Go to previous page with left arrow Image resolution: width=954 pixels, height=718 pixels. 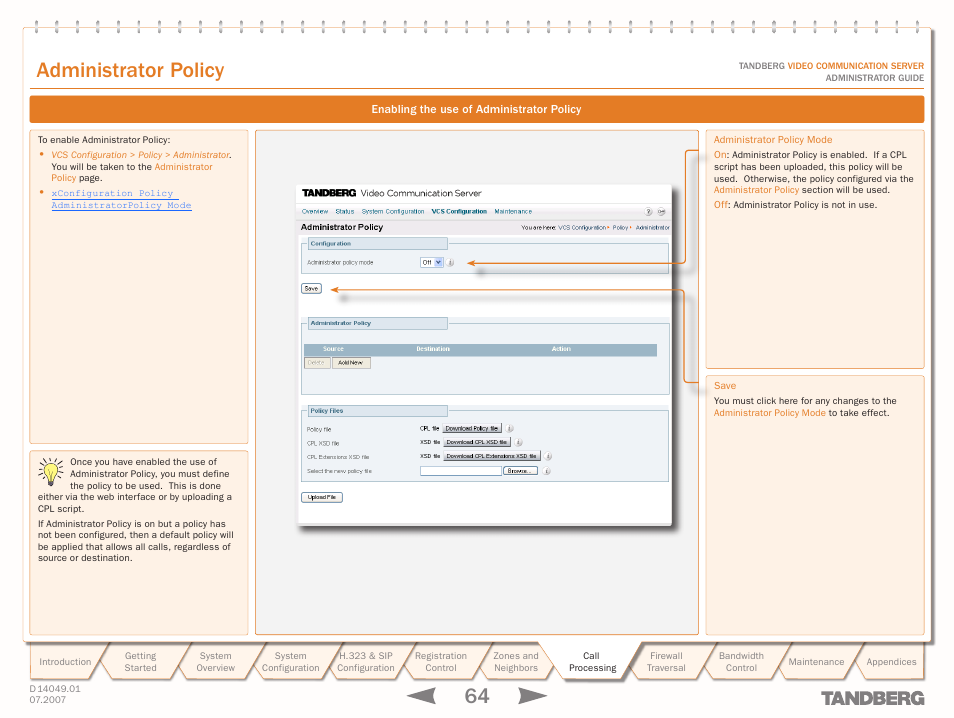pos(421,695)
